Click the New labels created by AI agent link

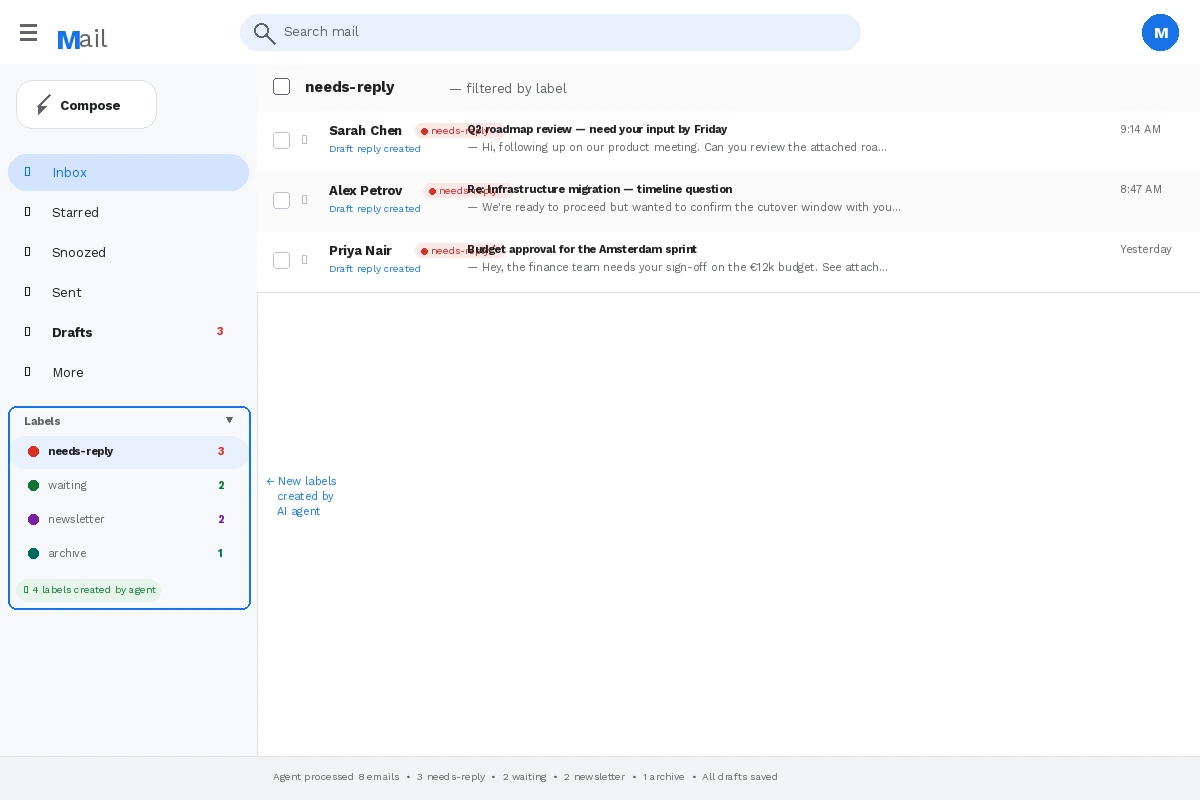[x=302, y=496]
